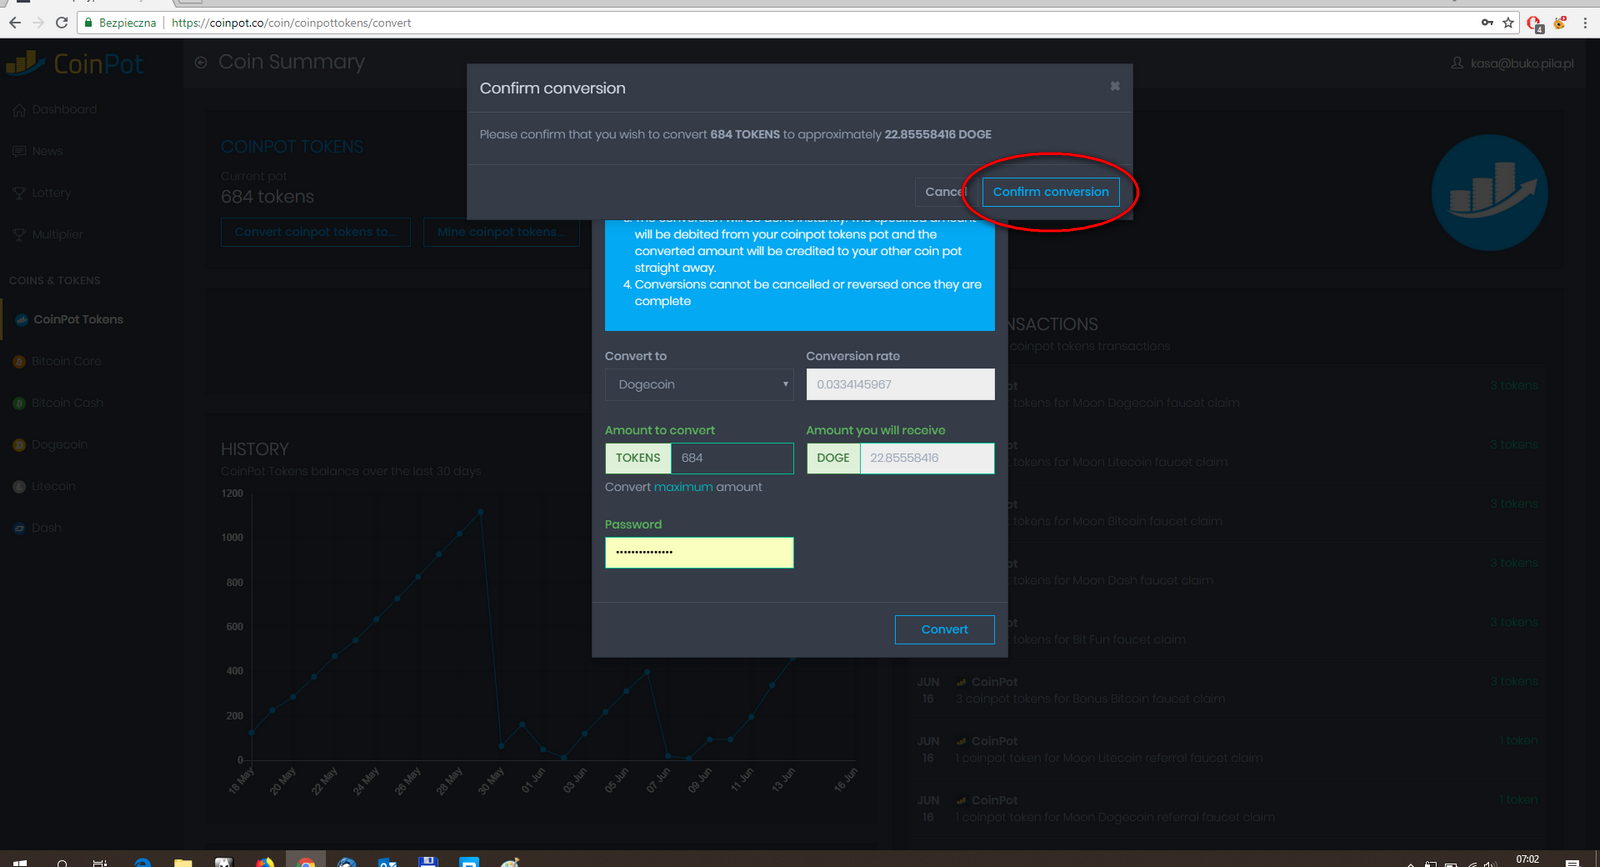The width and height of the screenshot is (1600, 867).
Task: Click the coinpot.co address bar URL
Action: [291, 22]
